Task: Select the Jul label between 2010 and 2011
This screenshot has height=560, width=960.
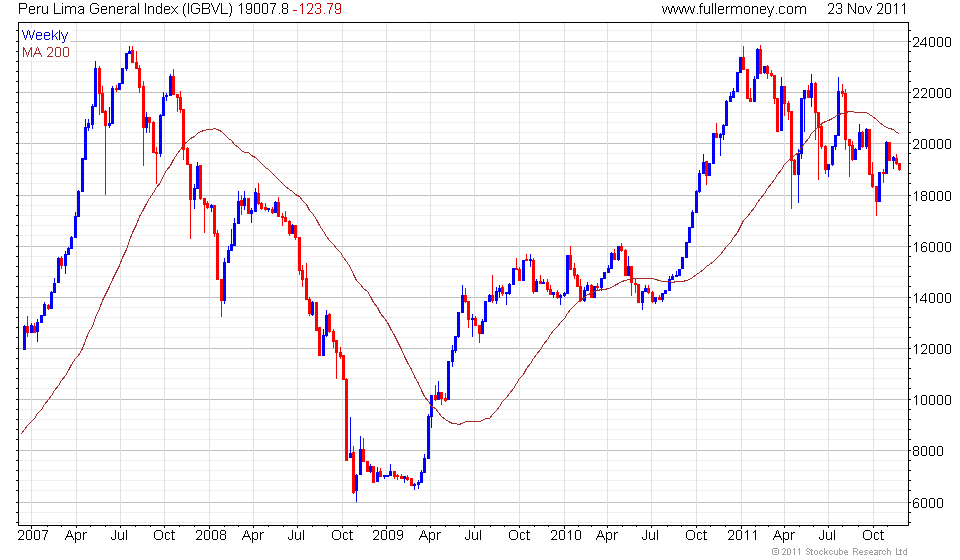Action: (x=650, y=536)
